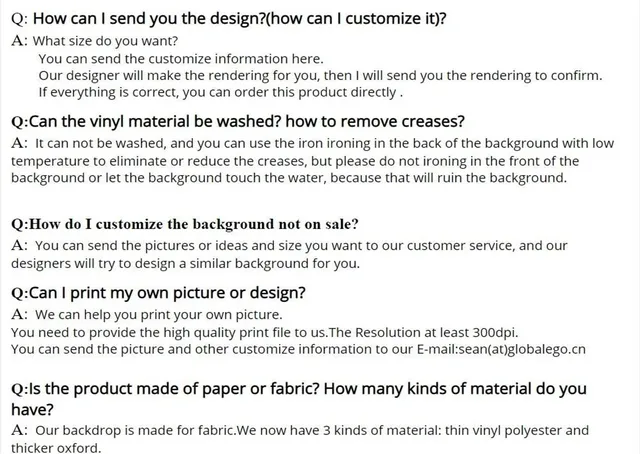Click 'You can send the customize information here.'
The image size is (640, 454).
(x=181, y=59)
